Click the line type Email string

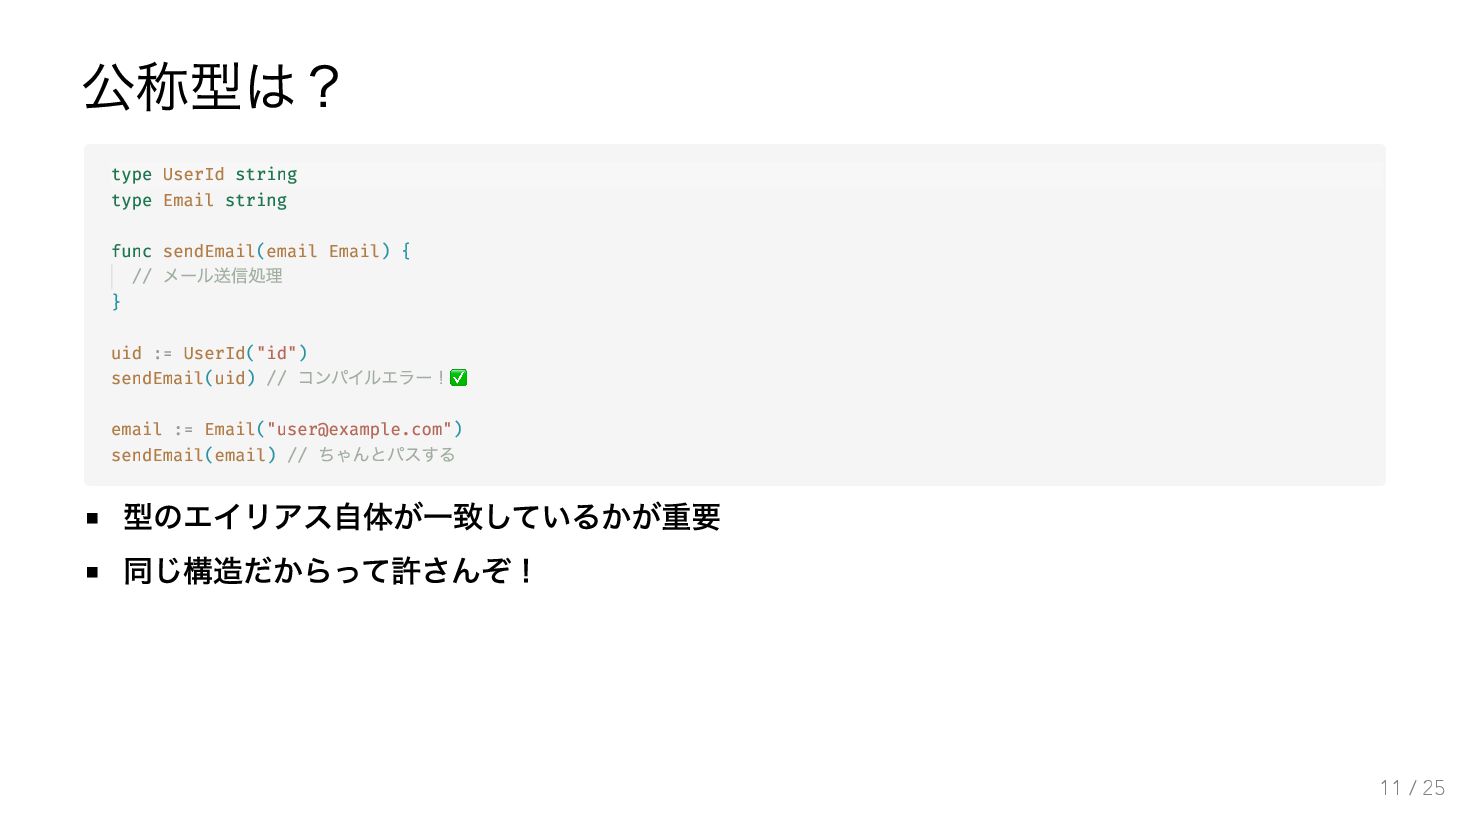pyautogui.click(x=199, y=200)
